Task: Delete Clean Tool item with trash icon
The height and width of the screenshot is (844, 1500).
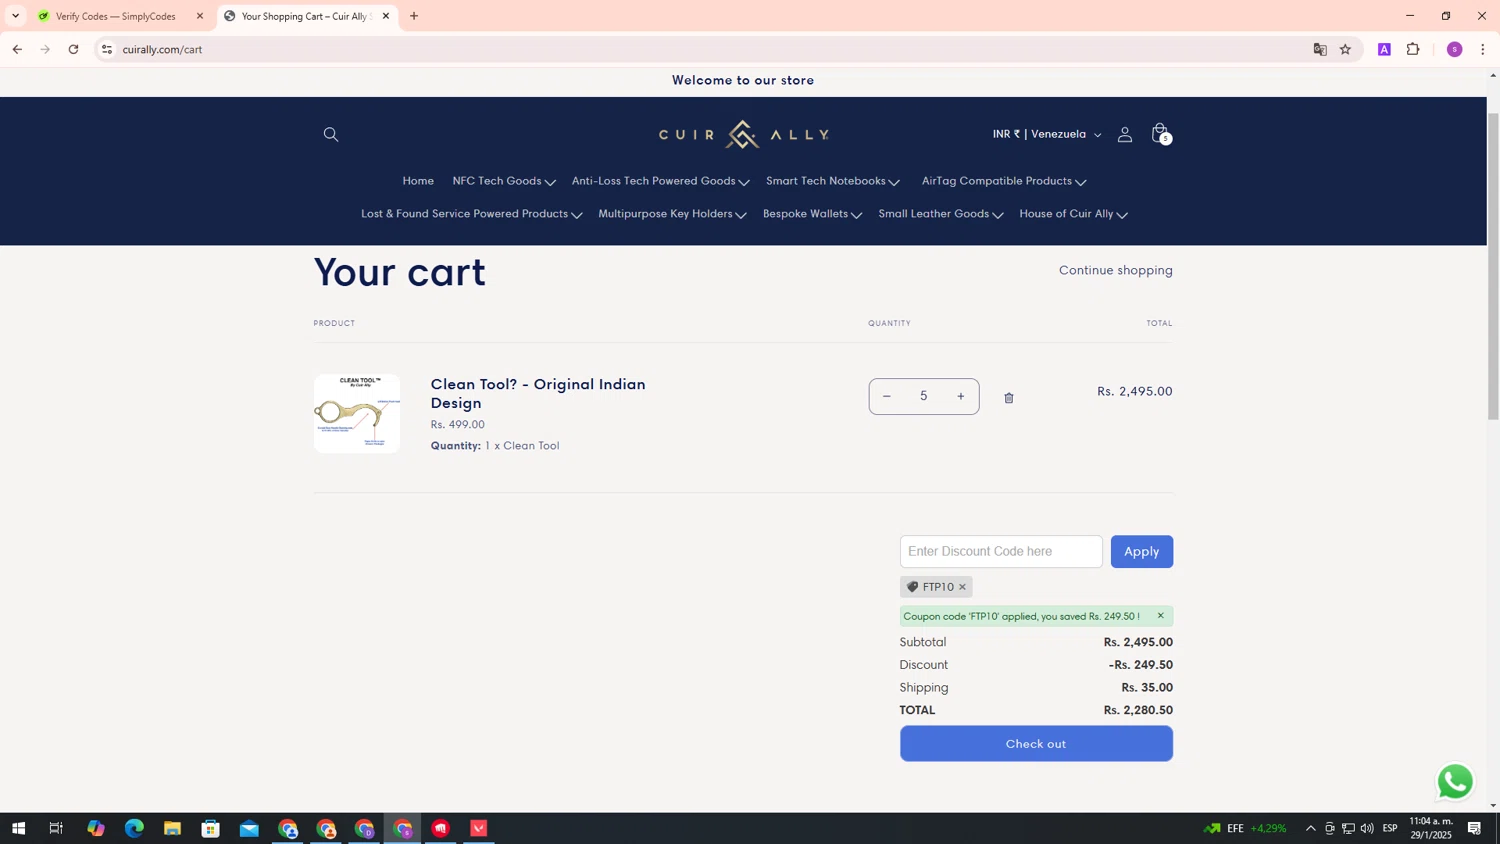Action: (1009, 398)
